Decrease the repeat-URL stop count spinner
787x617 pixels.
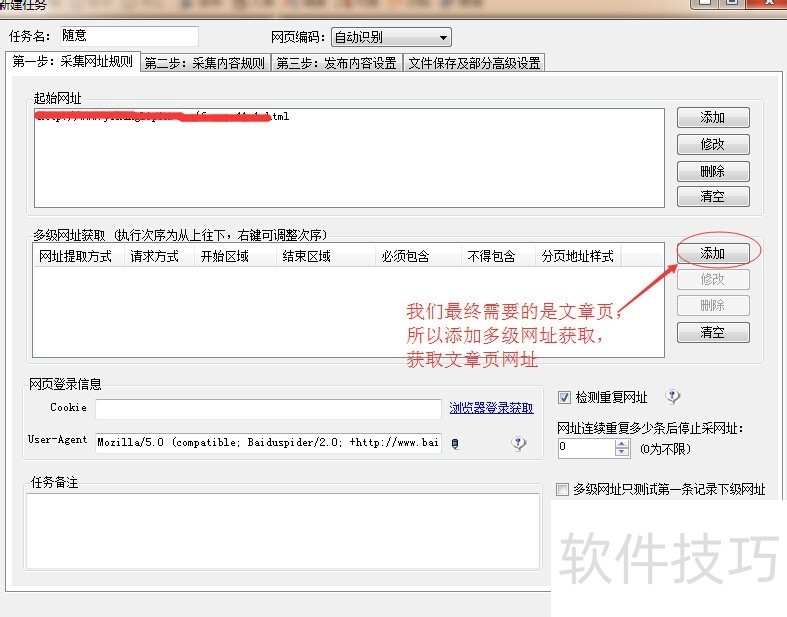pos(622,452)
